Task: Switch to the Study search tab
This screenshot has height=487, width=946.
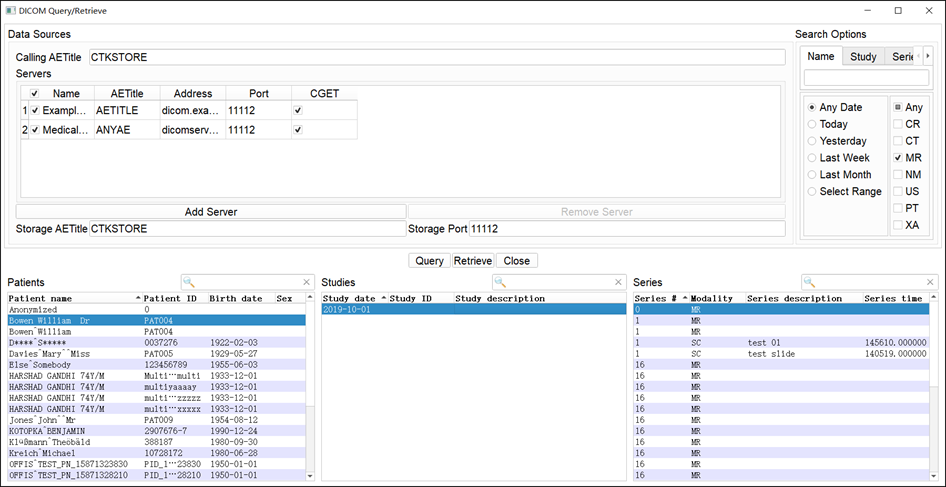Action: click(863, 57)
